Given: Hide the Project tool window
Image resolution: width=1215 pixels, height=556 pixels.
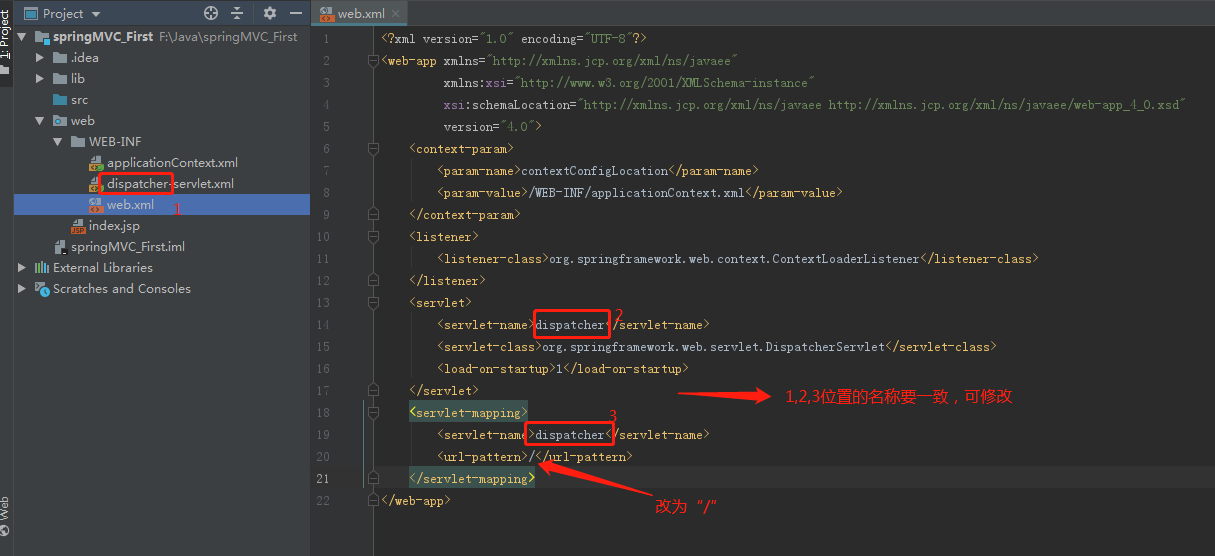Looking at the screenshot, I should point(294,14).
